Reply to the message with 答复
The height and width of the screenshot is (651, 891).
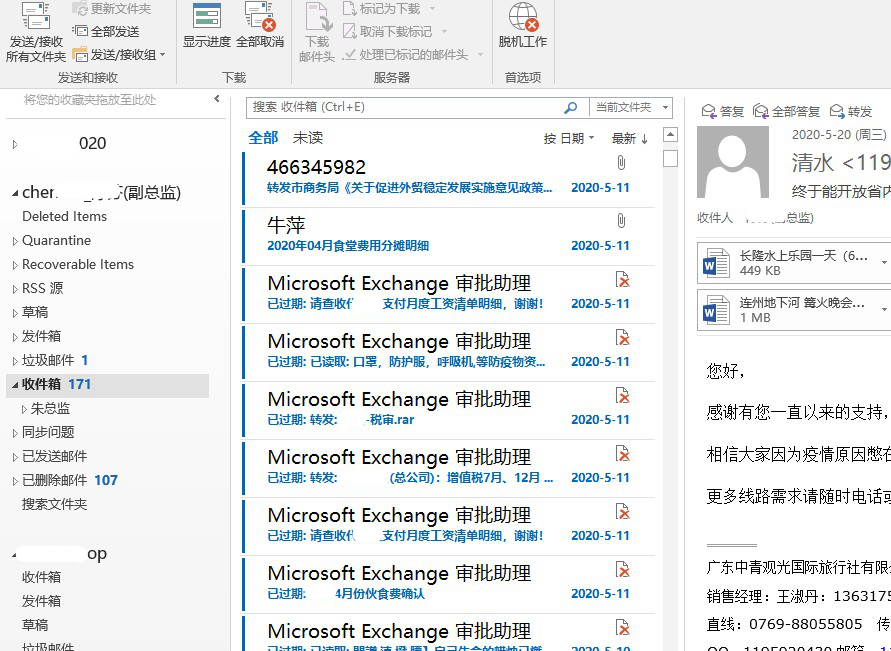click(722, 111)
